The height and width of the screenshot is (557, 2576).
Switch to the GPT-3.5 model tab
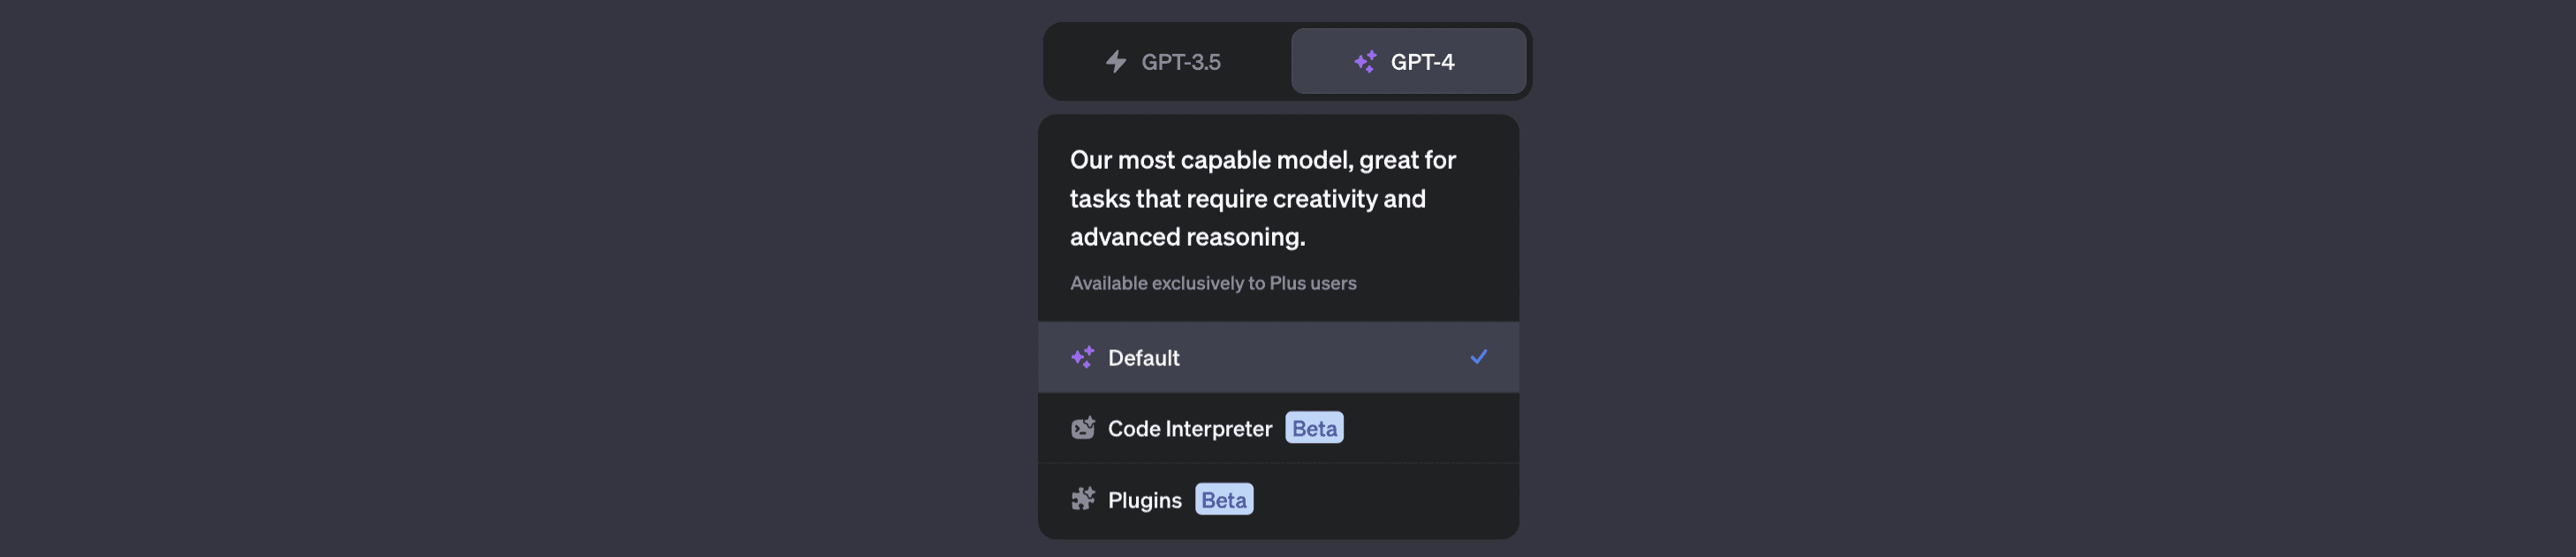(1167, 62)
